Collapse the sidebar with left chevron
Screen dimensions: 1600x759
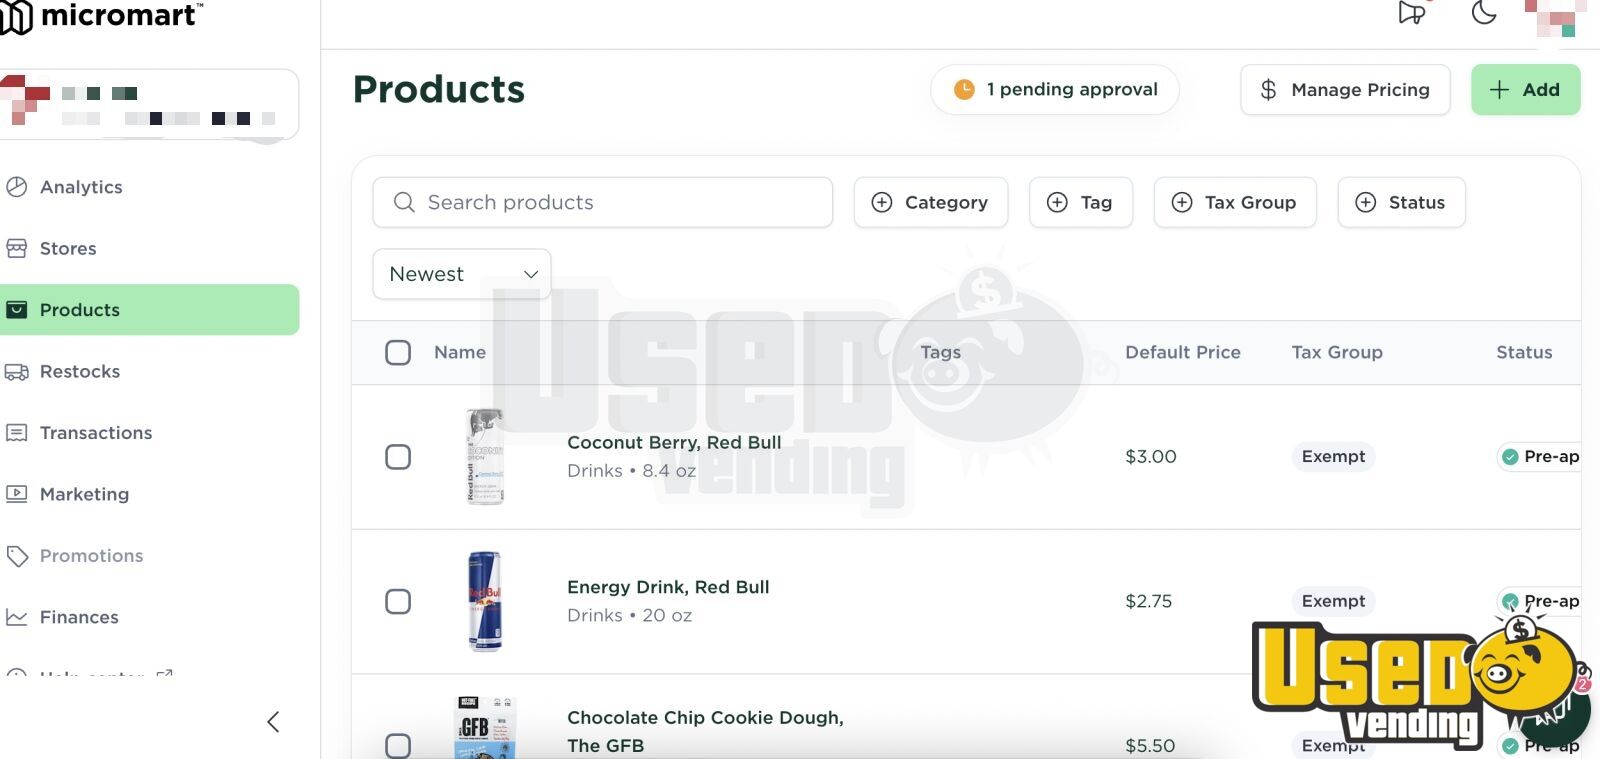tap(273, 722)
